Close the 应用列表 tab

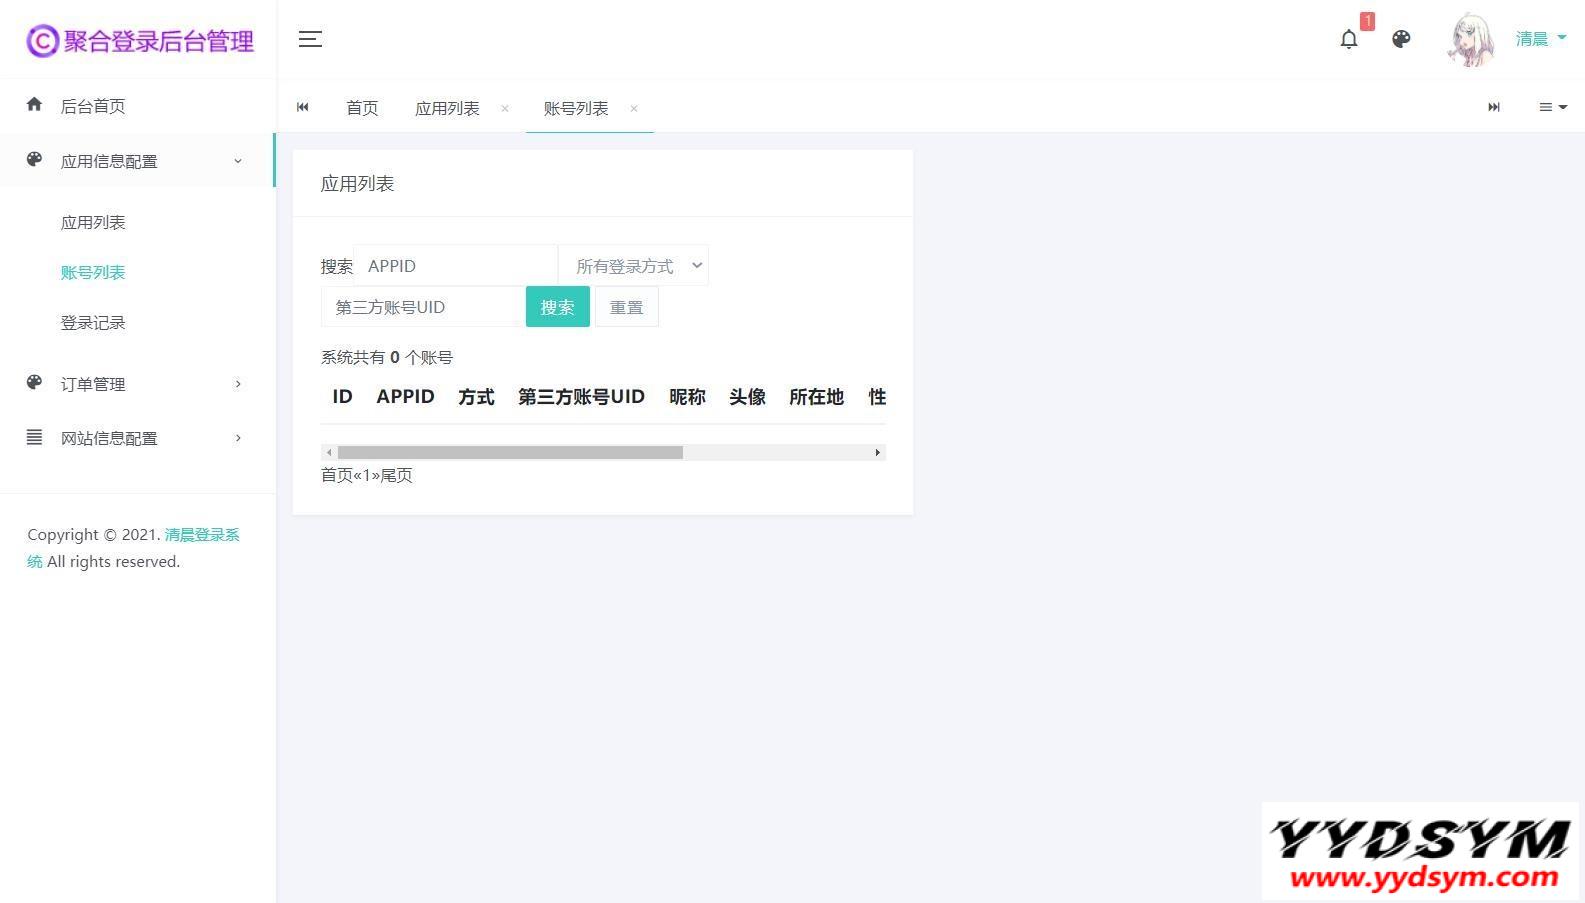click(x=505, y=108)
